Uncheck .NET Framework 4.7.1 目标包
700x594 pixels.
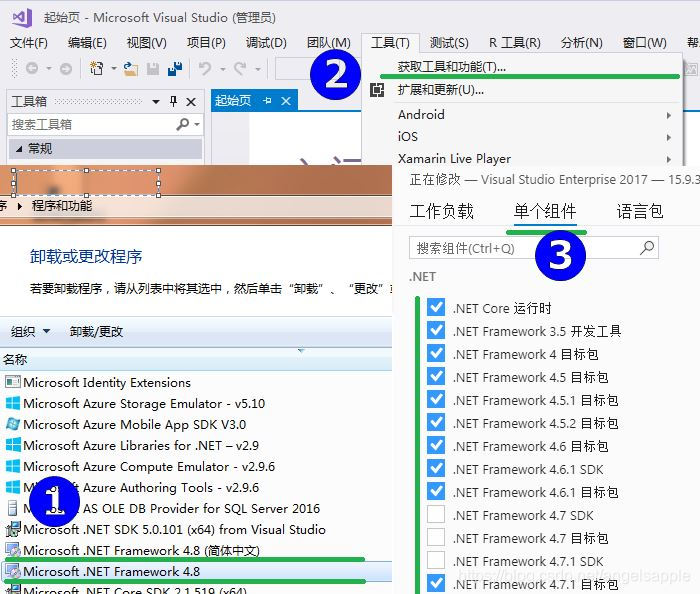click(436, 583)
